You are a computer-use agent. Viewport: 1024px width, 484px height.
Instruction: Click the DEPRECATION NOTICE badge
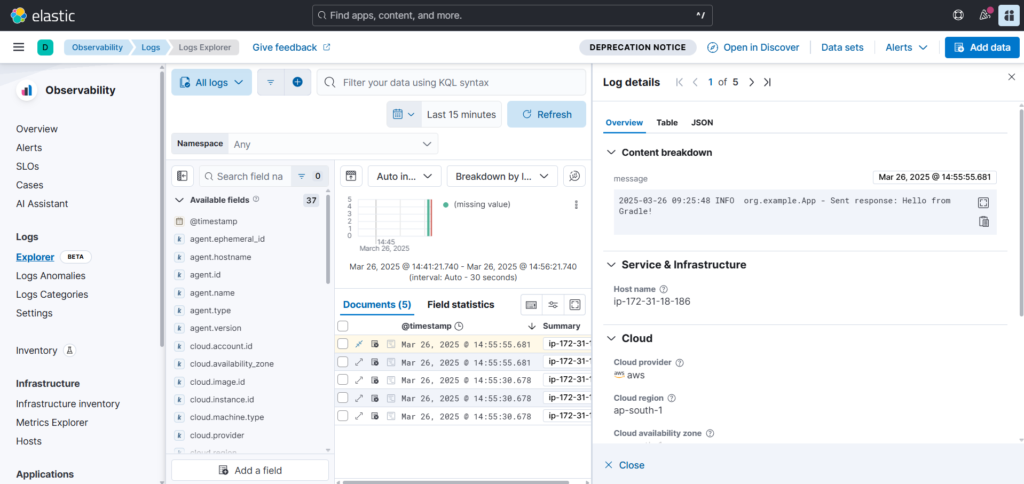(x=637, y=47)
